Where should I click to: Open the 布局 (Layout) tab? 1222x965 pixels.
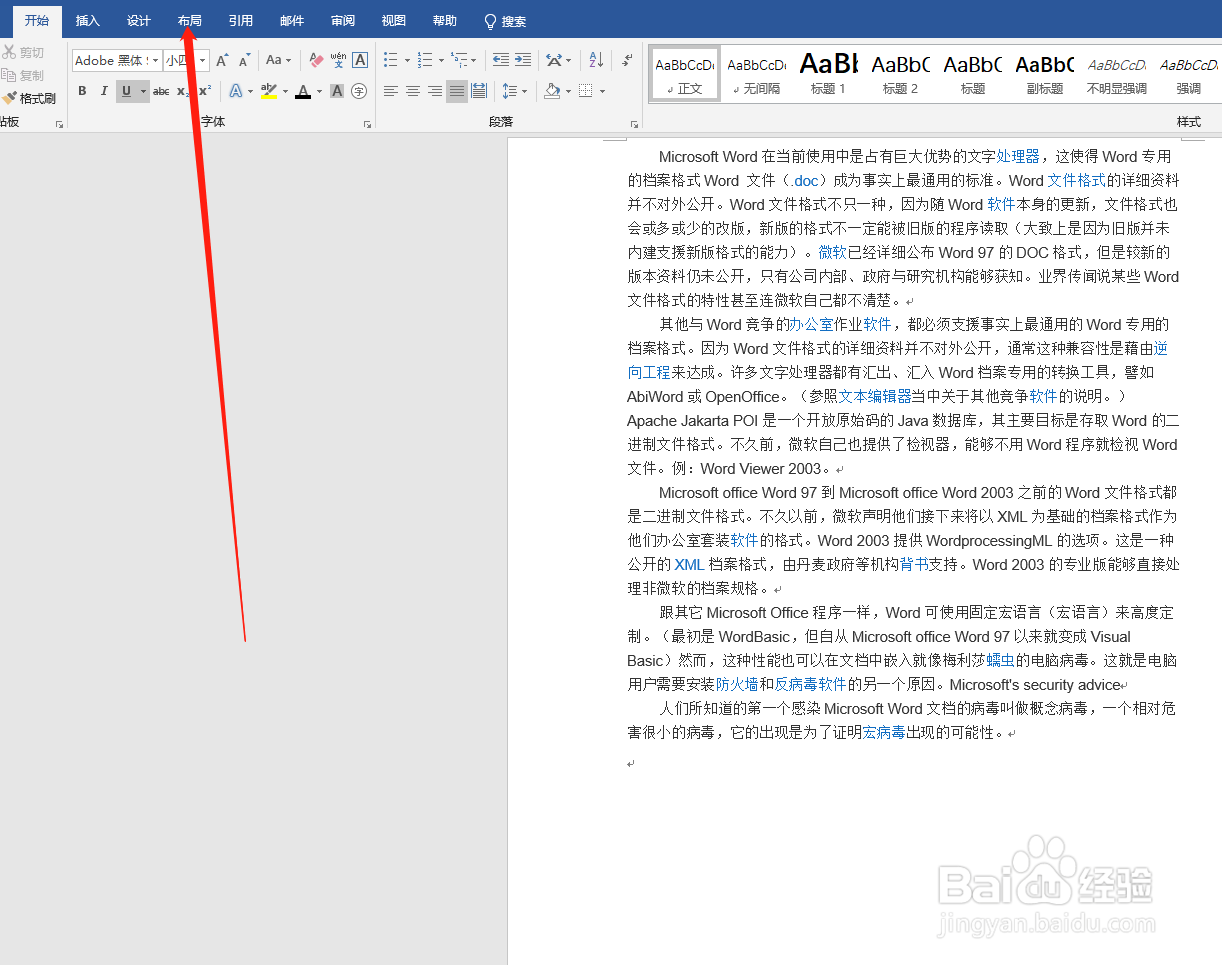[x=189, y=21]
